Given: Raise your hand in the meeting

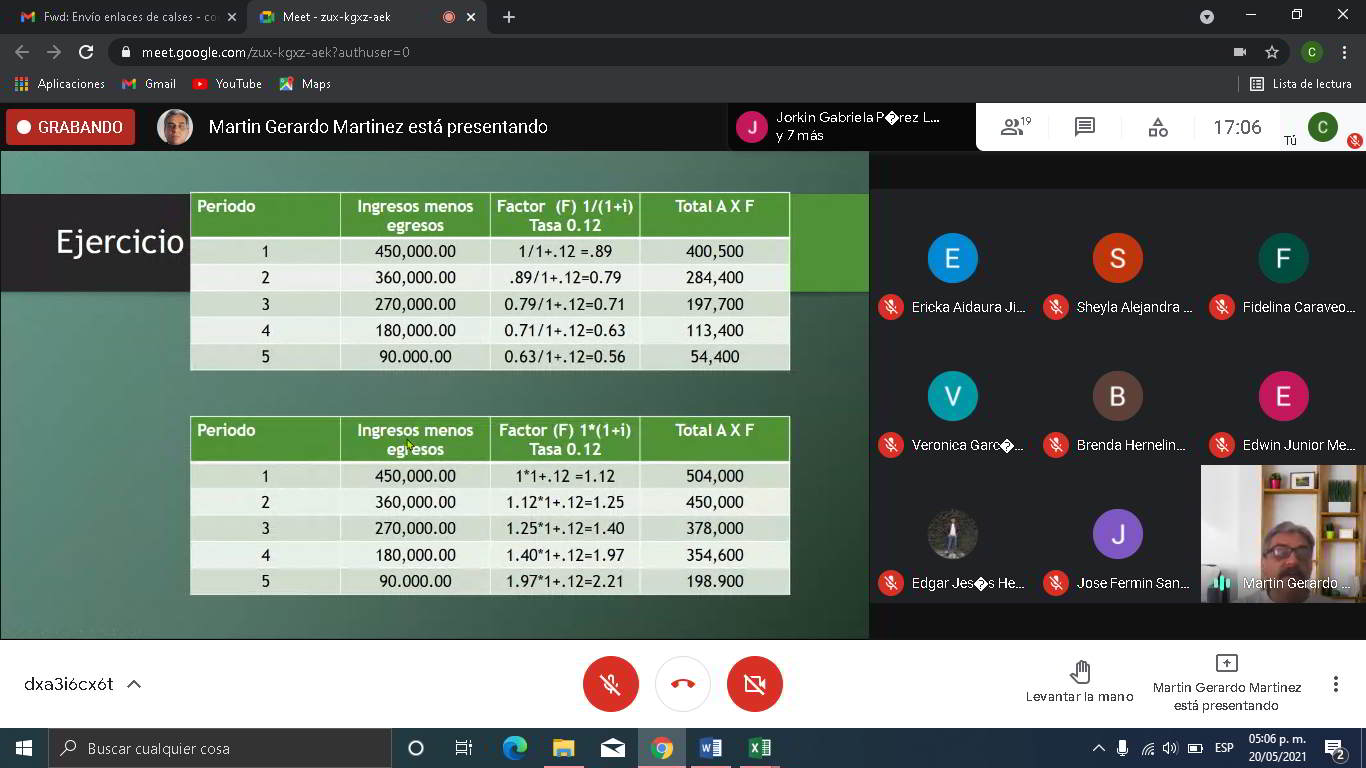Looking at the screenshot, I should click(1079, 681).
